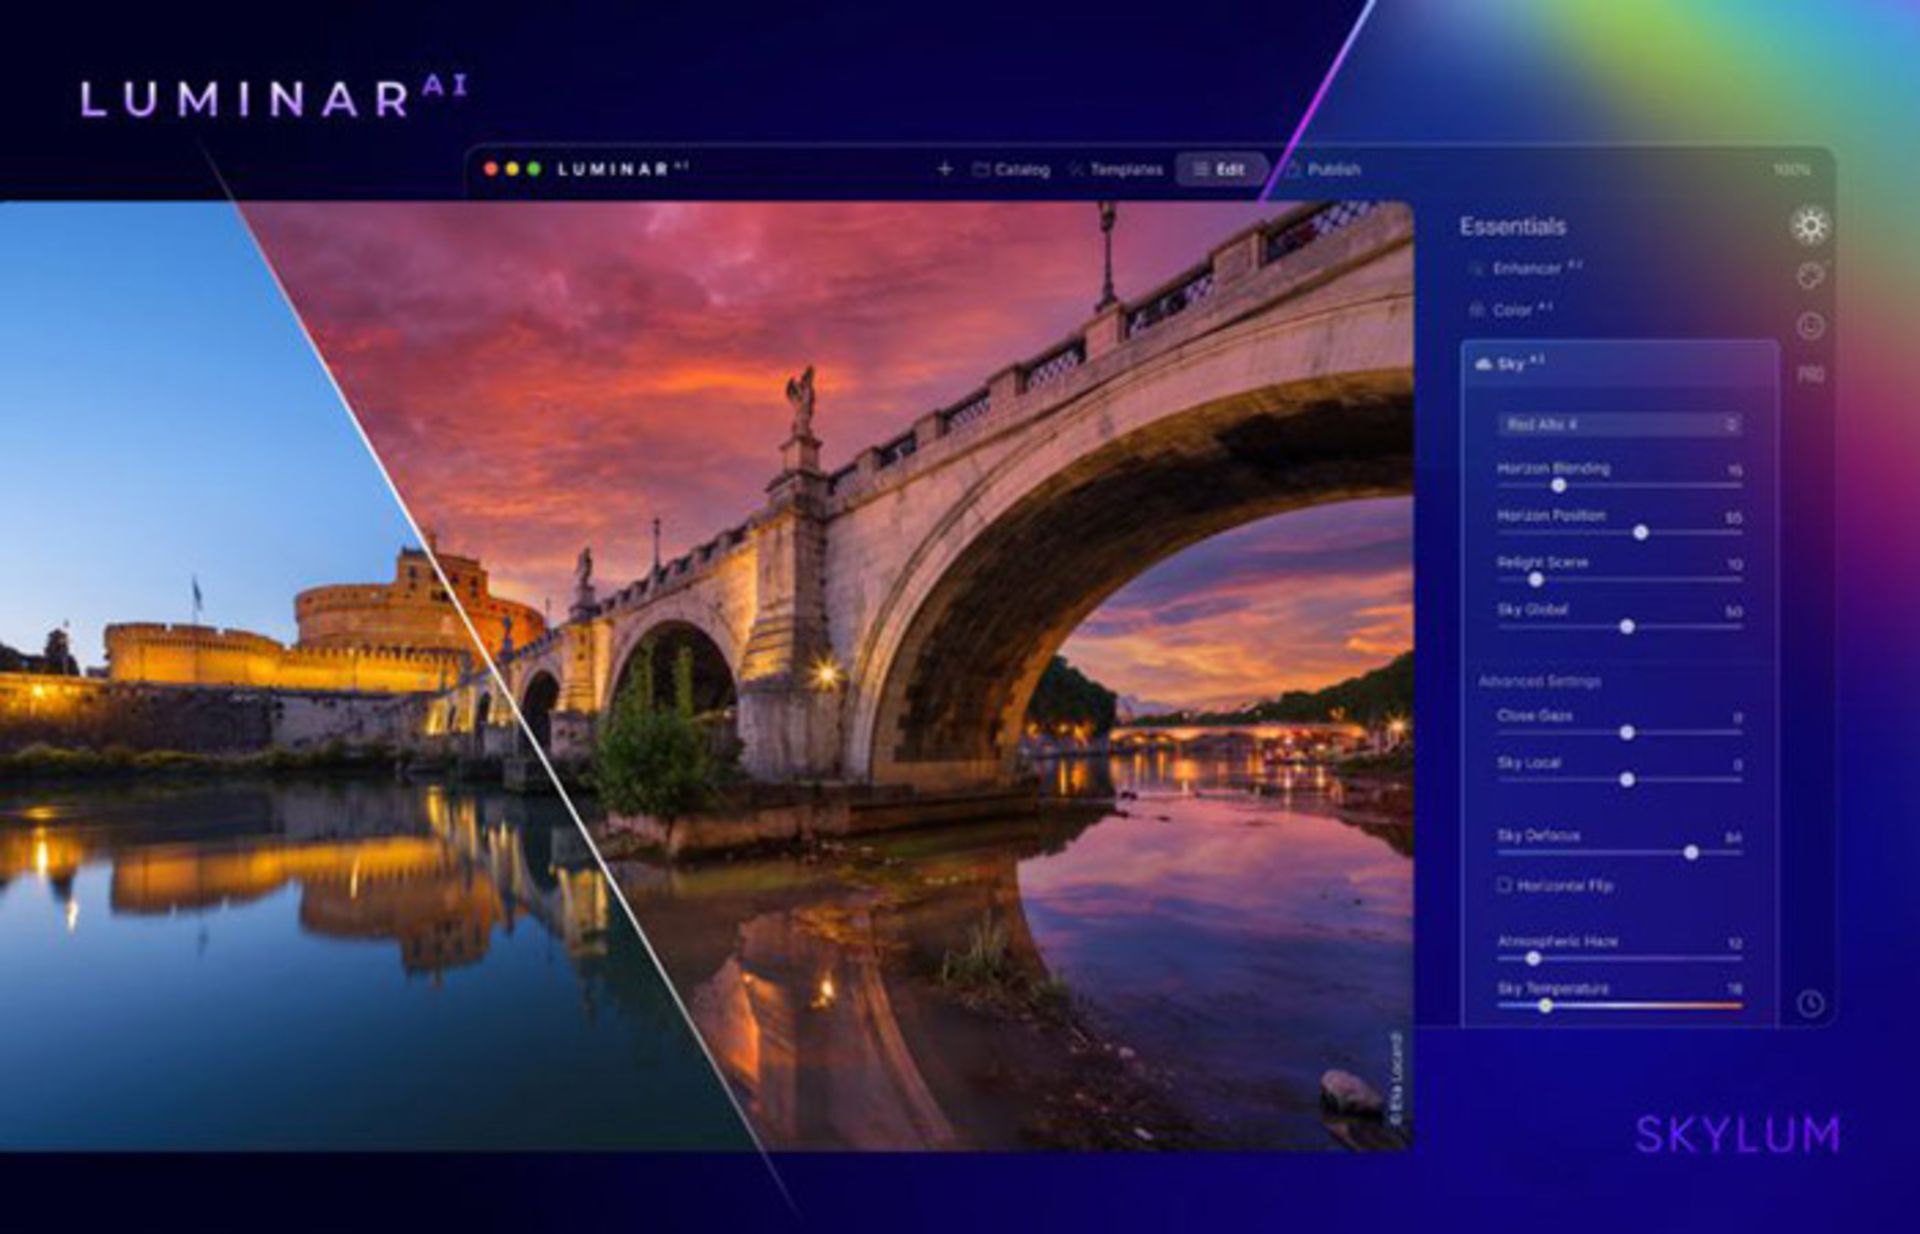Click the plus icon to add photos
The height and width of the screenshot is (1234, 1920).
[944, 169]
